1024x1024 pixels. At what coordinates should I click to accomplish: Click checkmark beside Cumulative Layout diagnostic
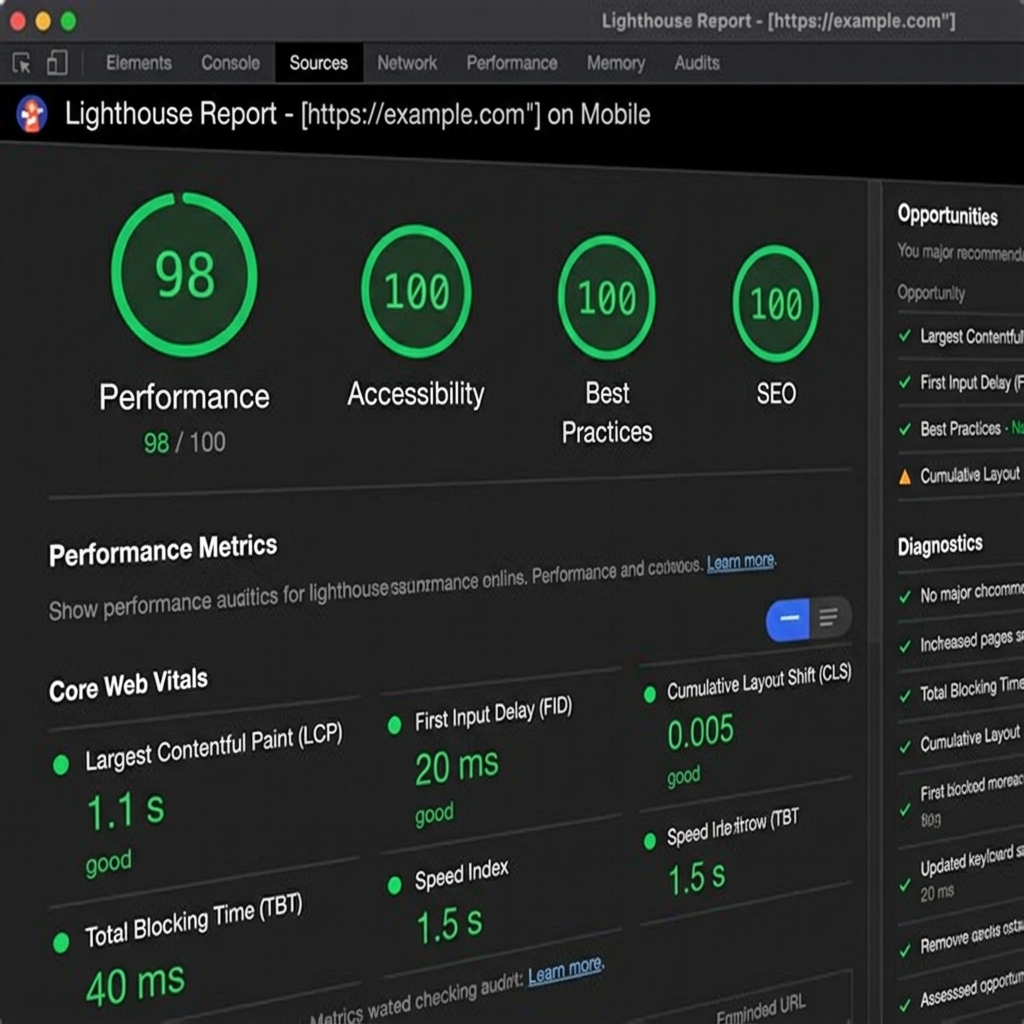(x=904, y=747)
